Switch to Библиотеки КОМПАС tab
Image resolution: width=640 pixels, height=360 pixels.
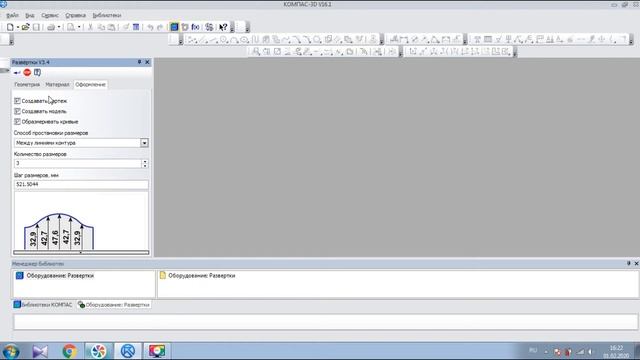43,305
